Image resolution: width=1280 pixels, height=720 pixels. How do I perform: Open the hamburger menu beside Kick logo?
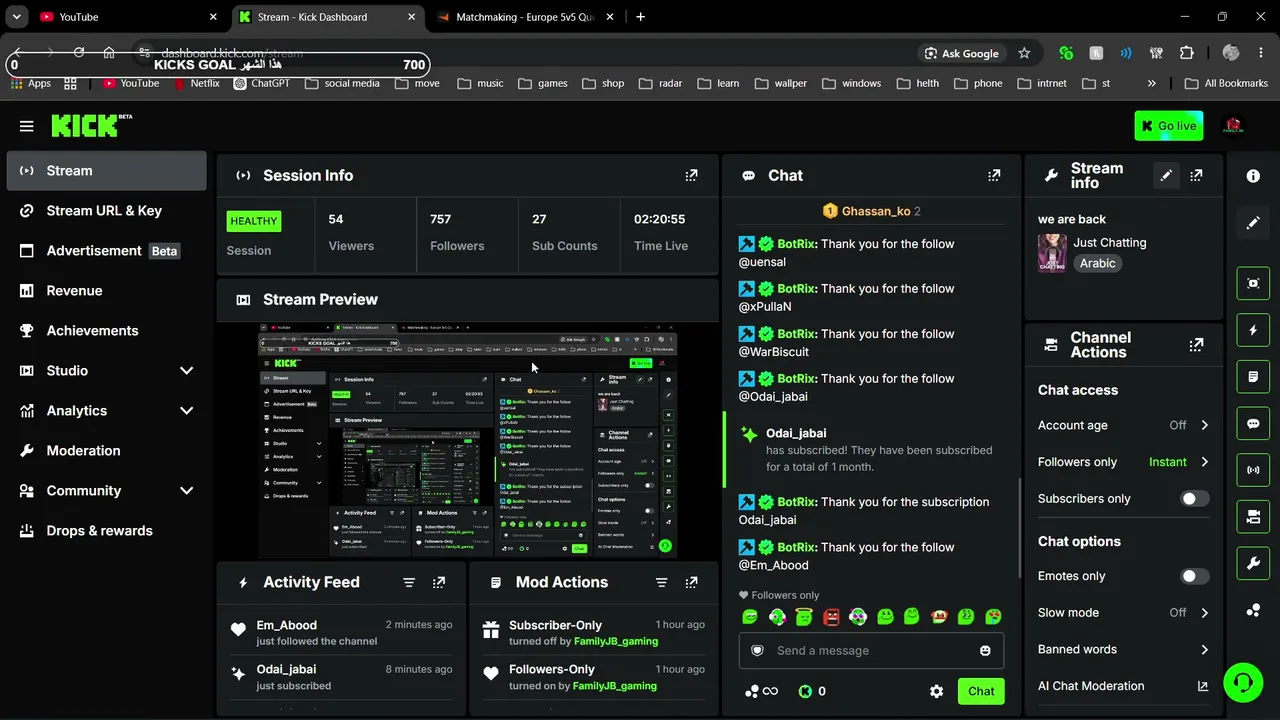tap(26, 126)
